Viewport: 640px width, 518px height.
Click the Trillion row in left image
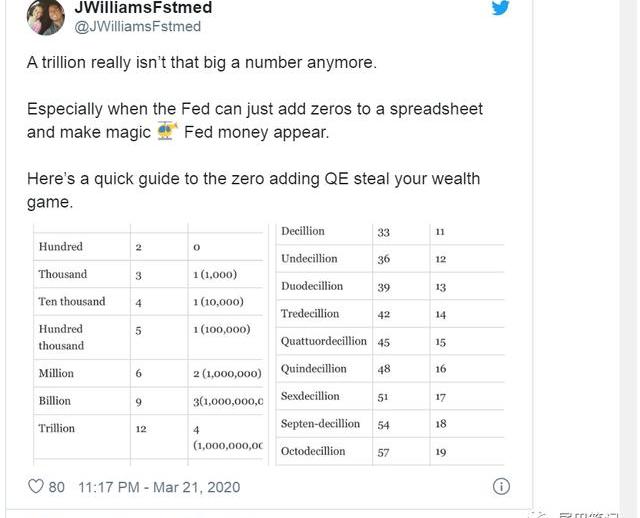coord(57,428)
